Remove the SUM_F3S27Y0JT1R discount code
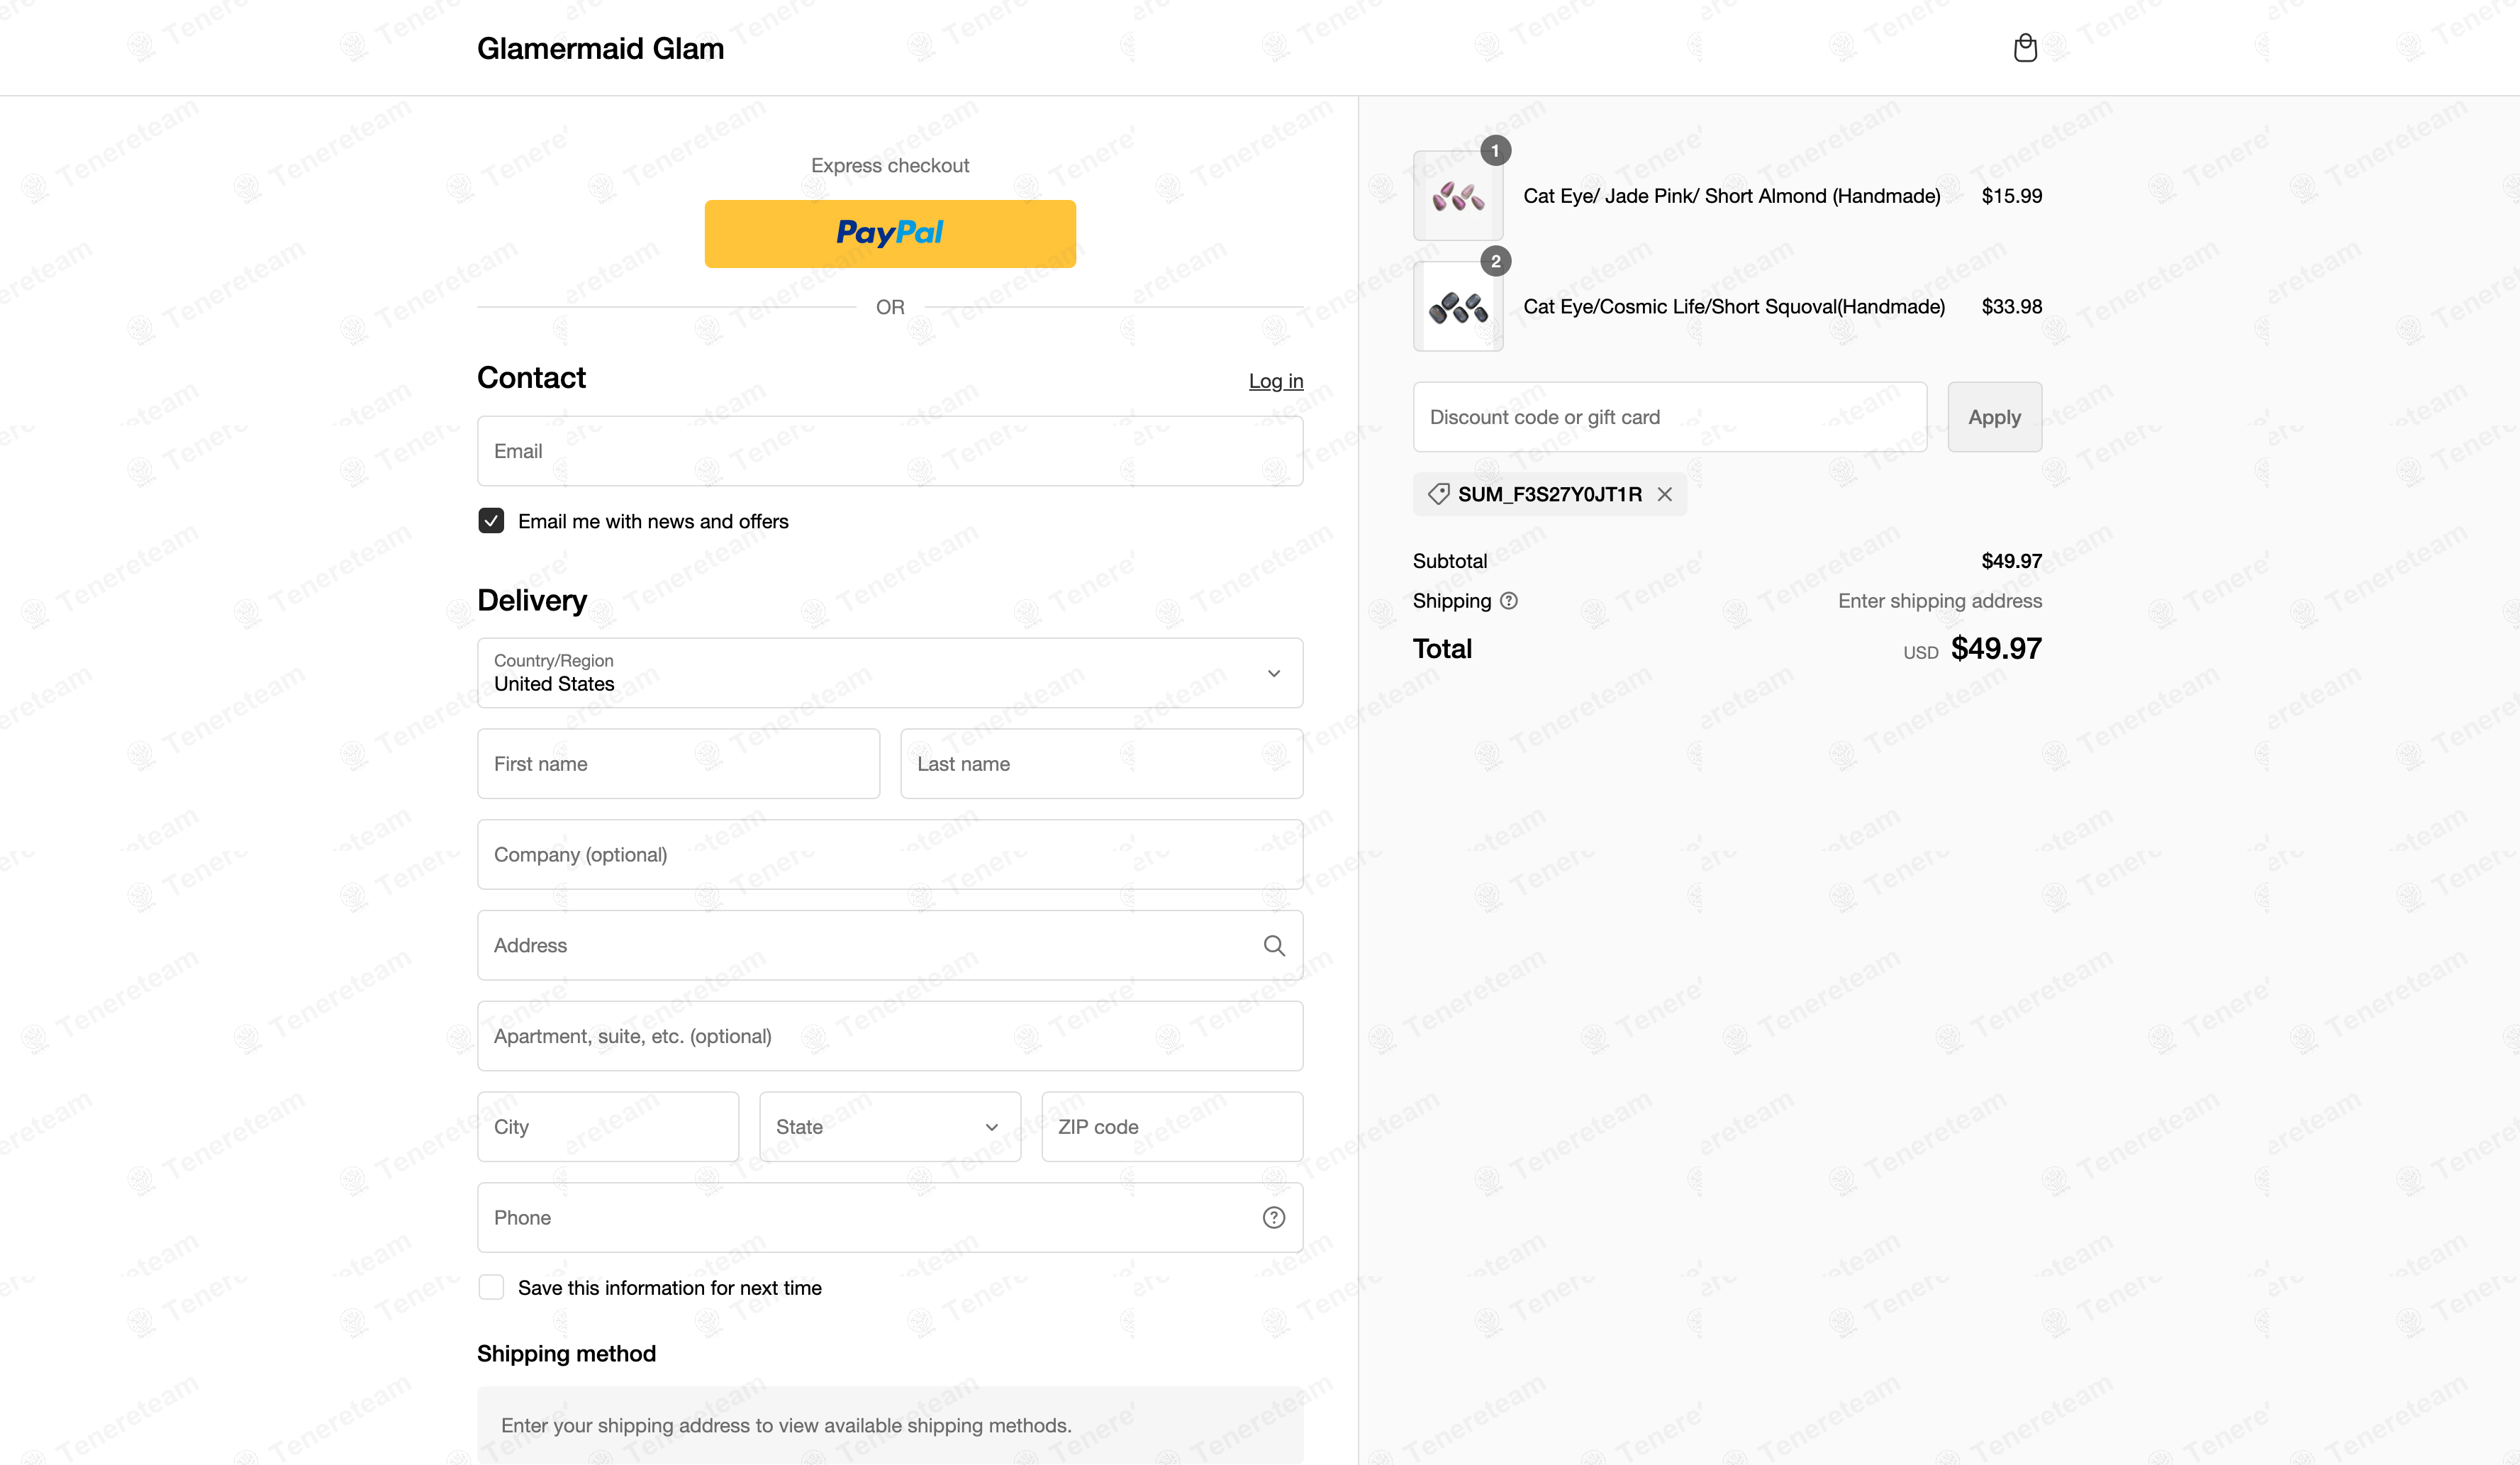The width and height of the screenshot is (2520, 1465). click(x=1664, y=494)
